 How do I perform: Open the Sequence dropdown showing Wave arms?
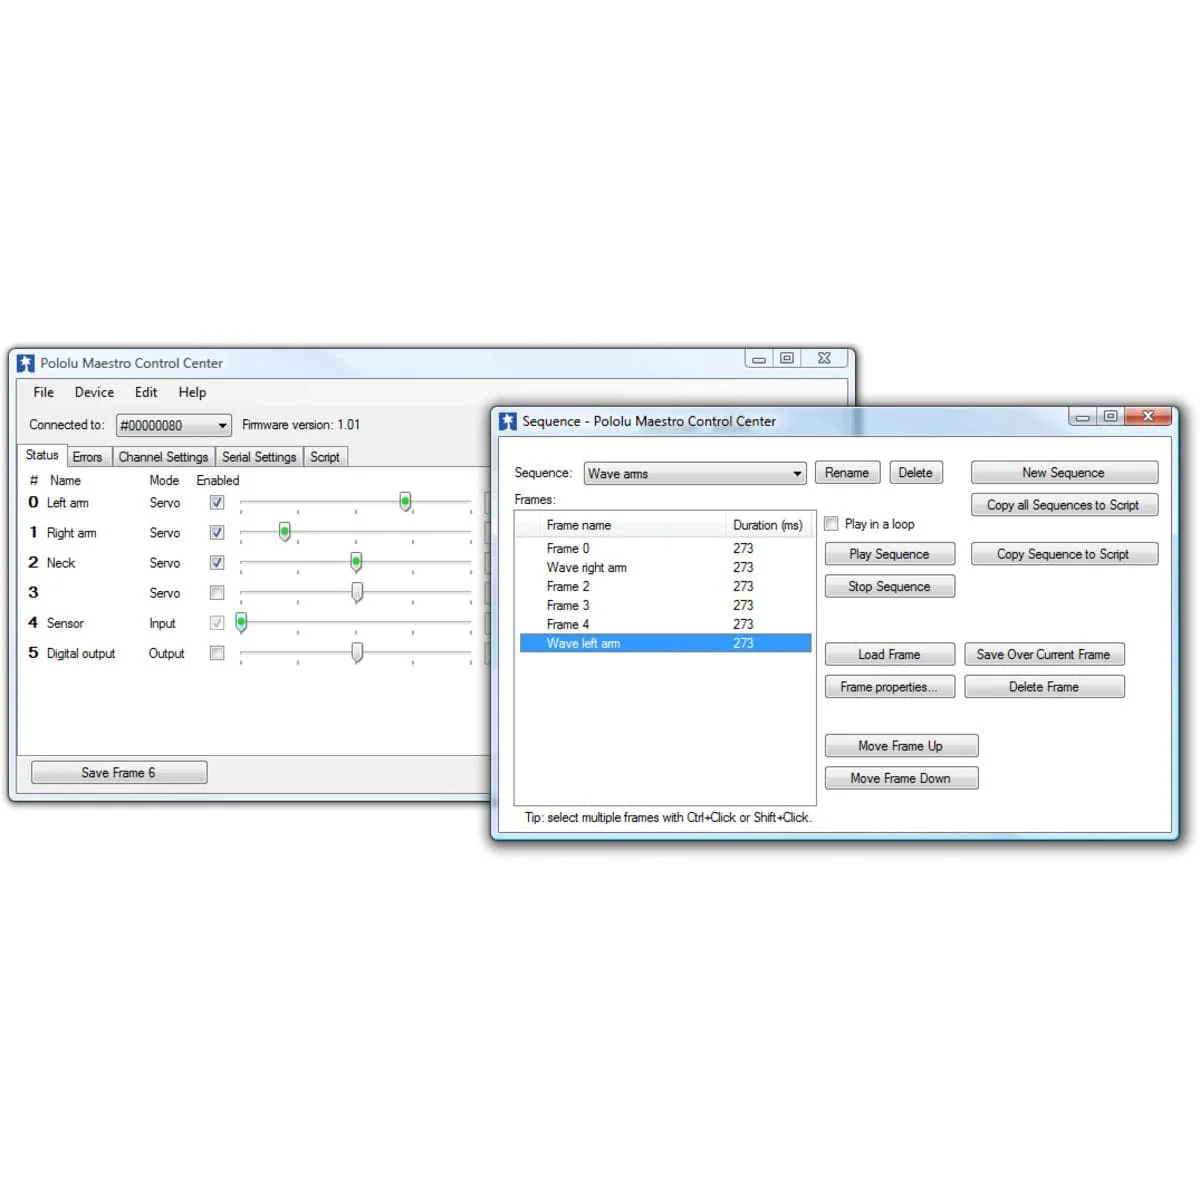pos(796,474)
